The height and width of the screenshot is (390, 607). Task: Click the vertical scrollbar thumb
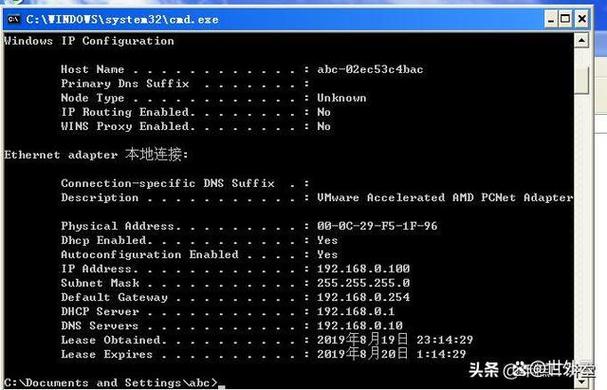(x=581, y=80)
